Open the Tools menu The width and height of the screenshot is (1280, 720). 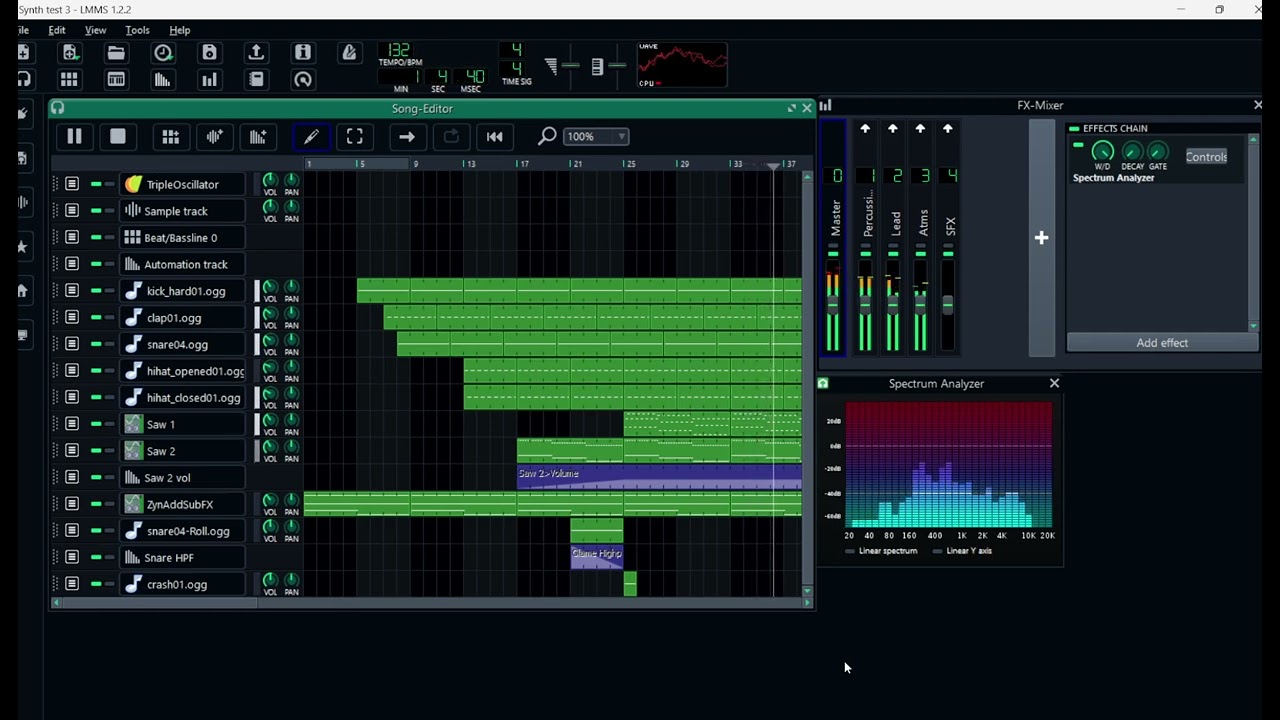137,30
